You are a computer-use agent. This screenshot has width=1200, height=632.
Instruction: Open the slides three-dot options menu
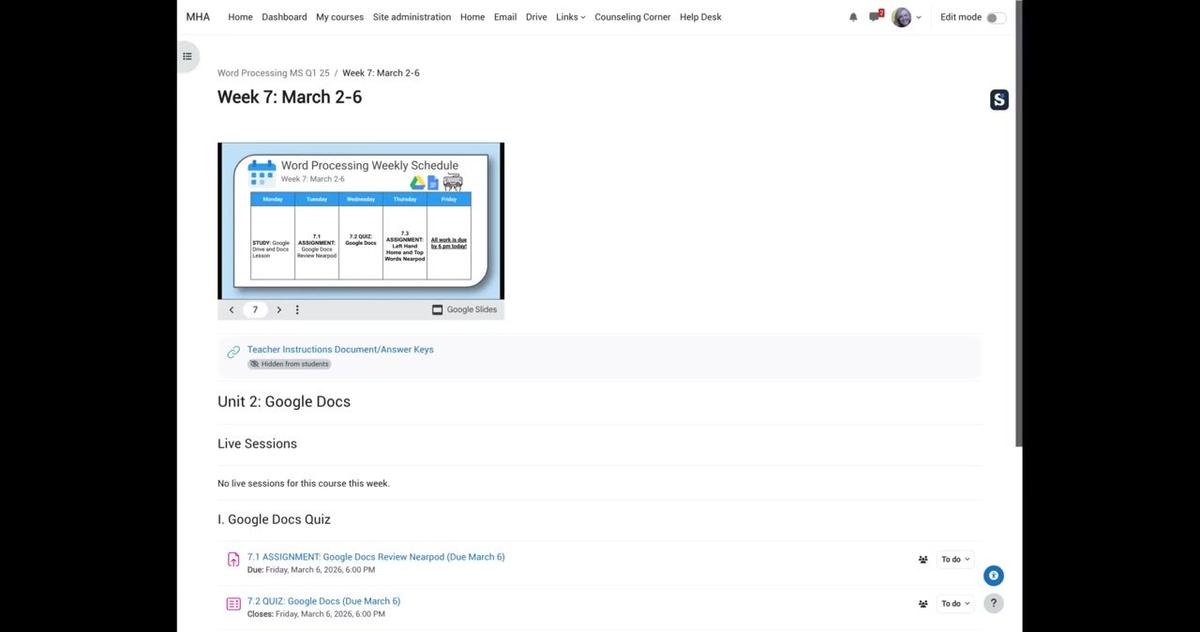tap(297, 310)
